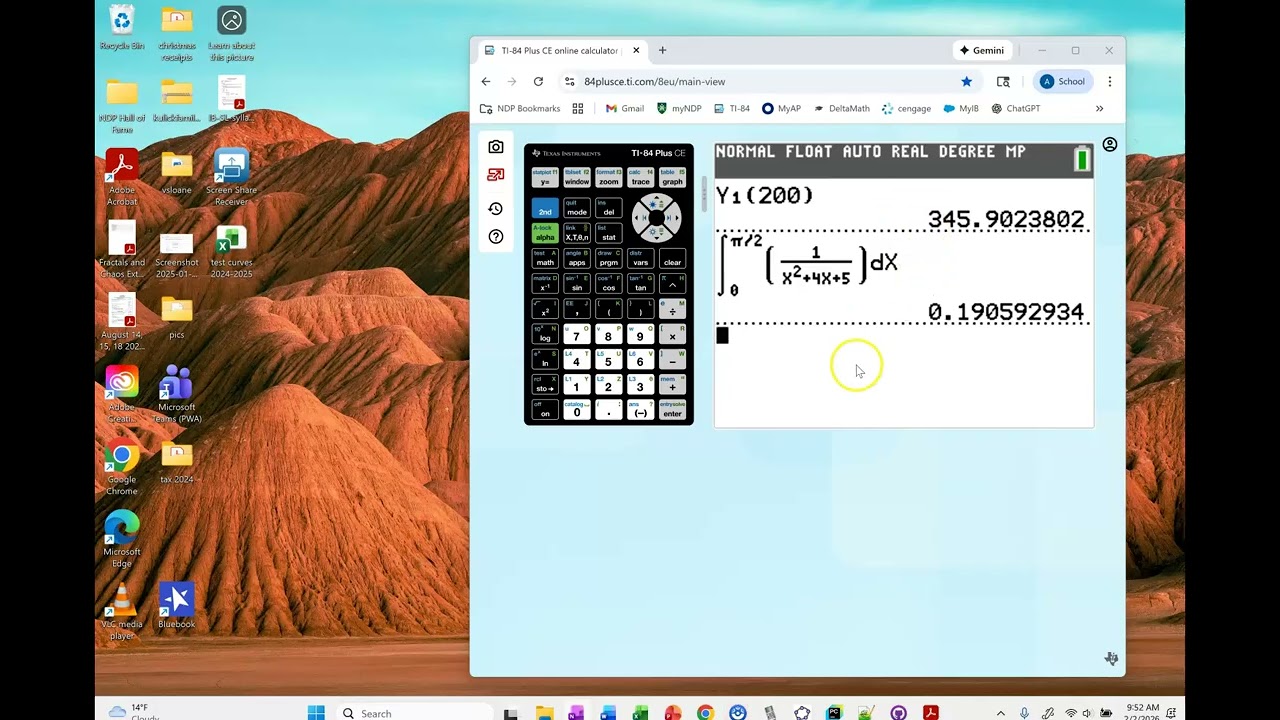
Task: Open Recycle Bin on the desktop
Action: (x=122, y=28)
